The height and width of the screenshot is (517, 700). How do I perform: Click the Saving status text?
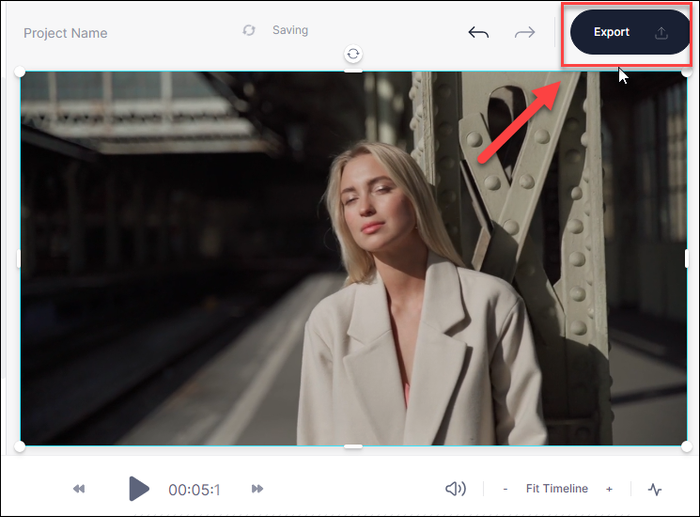pos(290,30)
